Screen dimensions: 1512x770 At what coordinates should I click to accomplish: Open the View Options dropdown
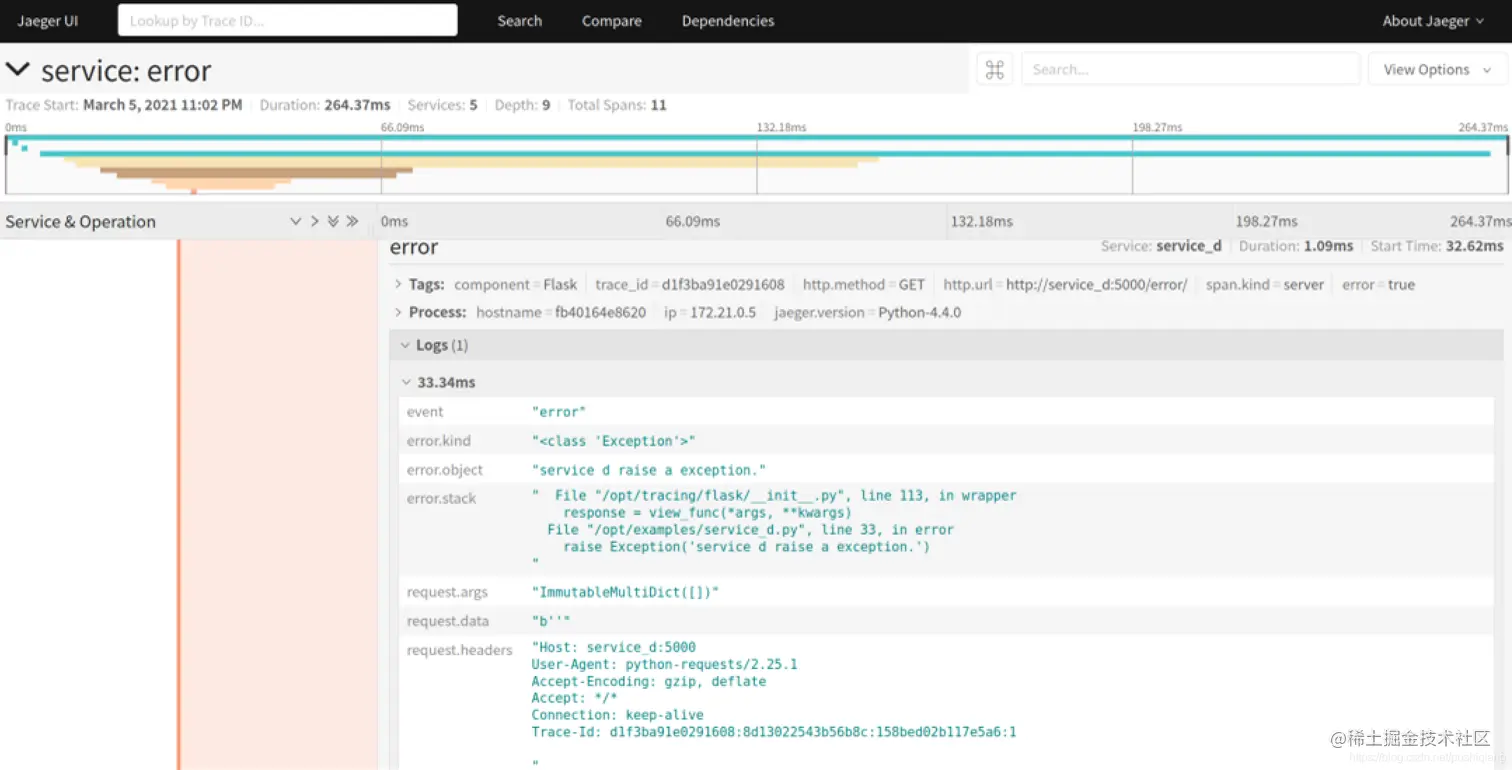(1438, 69)
